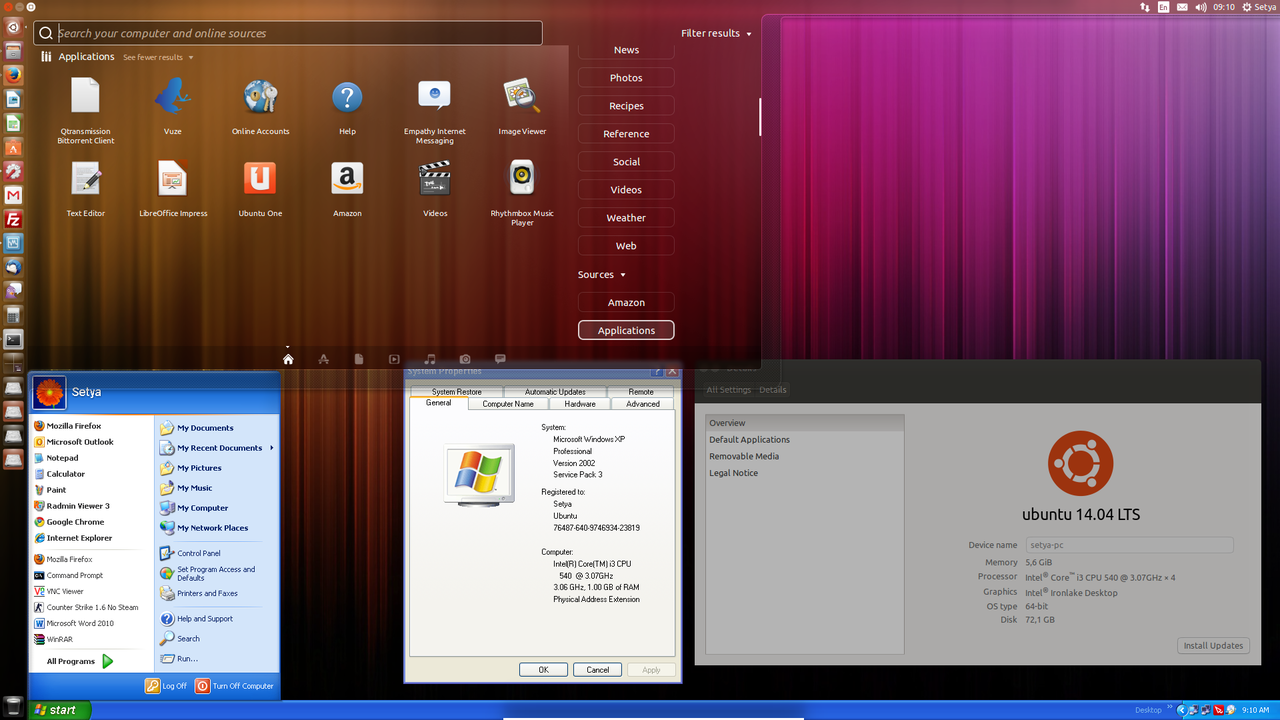1280x720 pixels.
Task: Toggle the News filter
Action: [626, 50]
